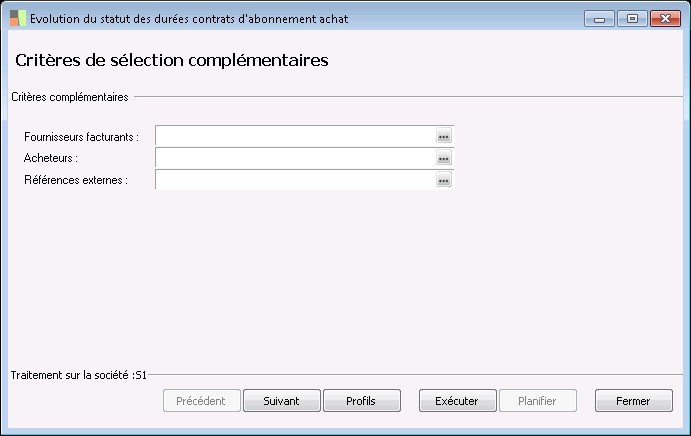Click the application icon in the title bar
This screenshot has height=436, width=691.
[18, 18]
